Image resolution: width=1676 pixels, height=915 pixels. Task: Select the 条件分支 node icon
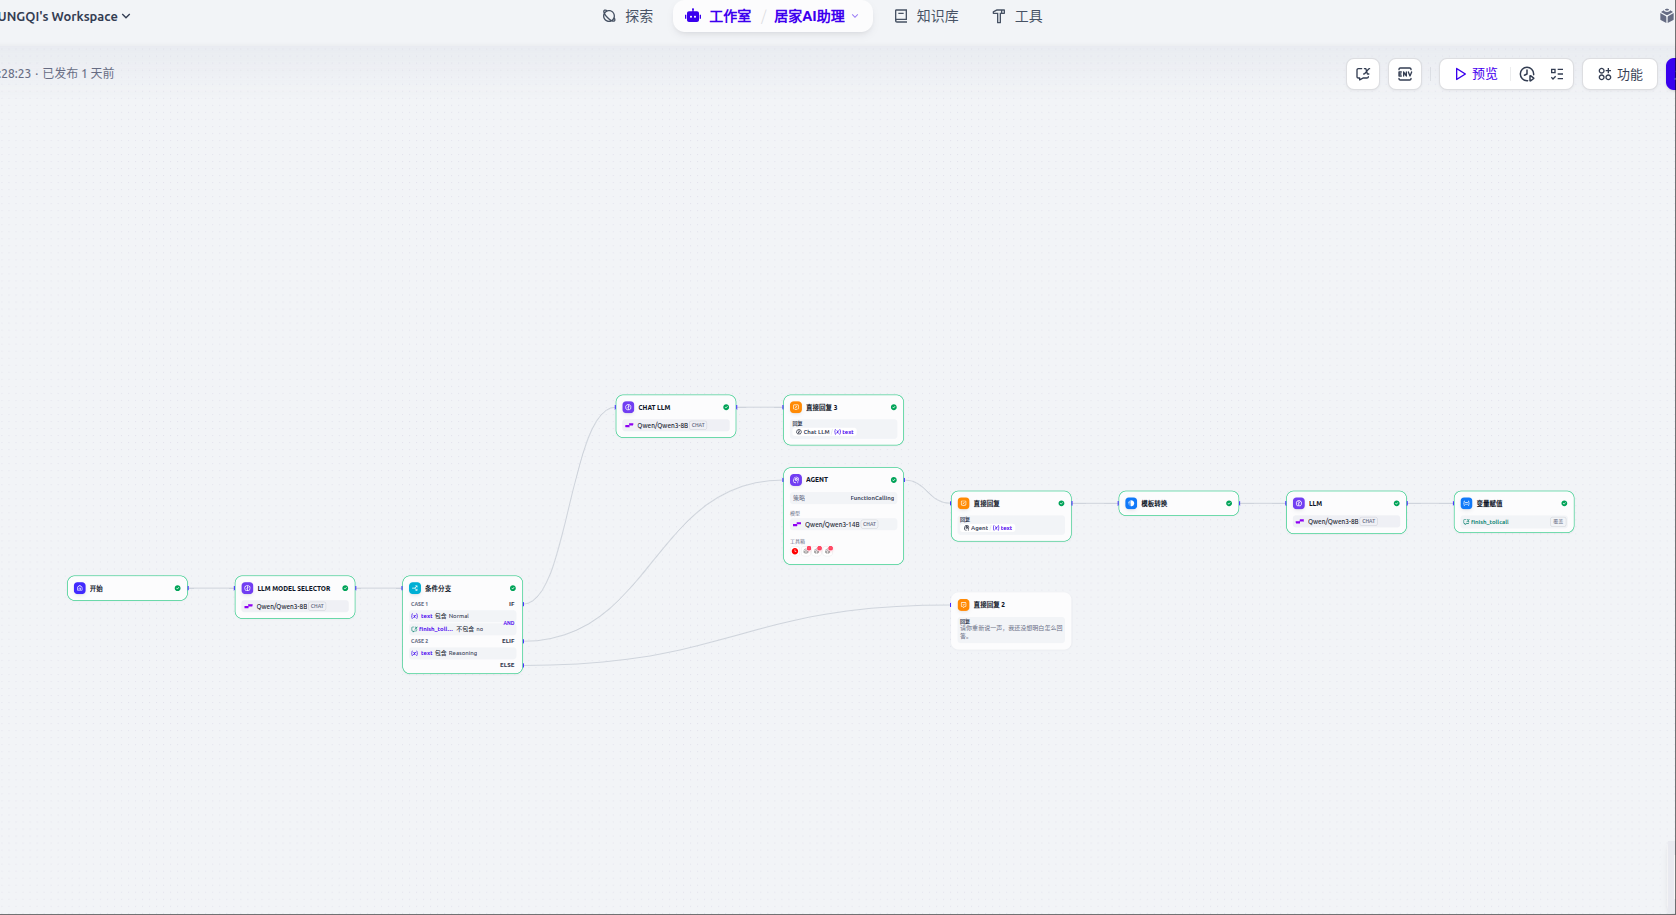pyautogui.click(x=415, y=588)
